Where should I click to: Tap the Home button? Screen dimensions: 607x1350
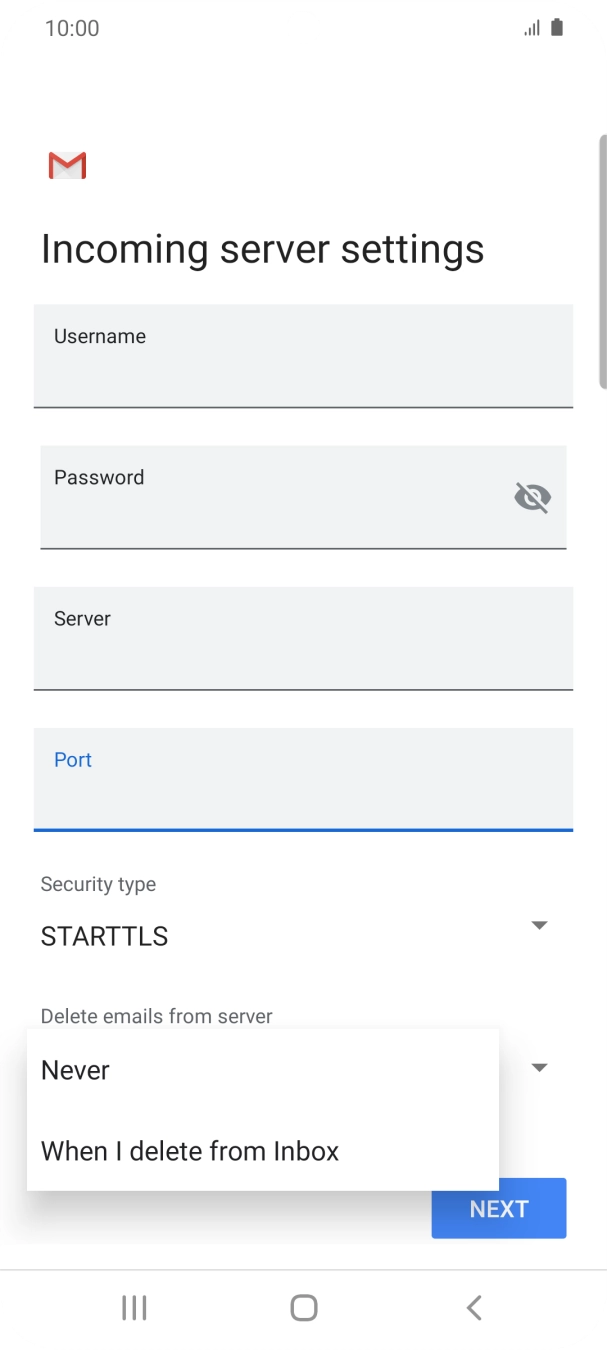(x=303, y=1307)
